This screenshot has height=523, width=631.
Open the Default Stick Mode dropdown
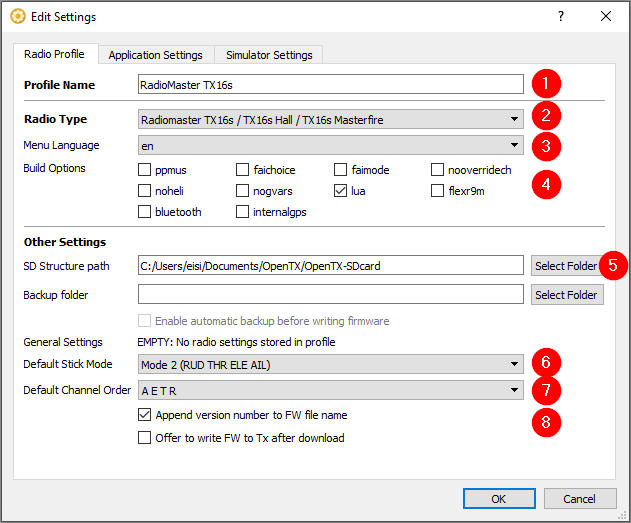[x=331, y=364]
